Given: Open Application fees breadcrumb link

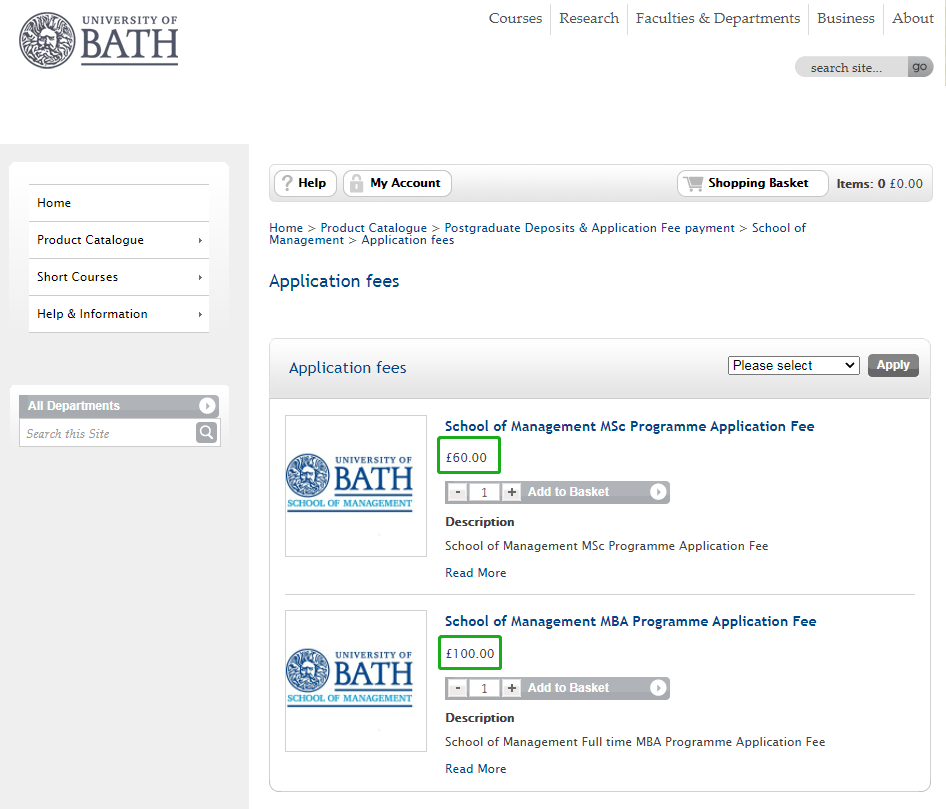Looking at the screenshot, I should [x=408, y=240].
